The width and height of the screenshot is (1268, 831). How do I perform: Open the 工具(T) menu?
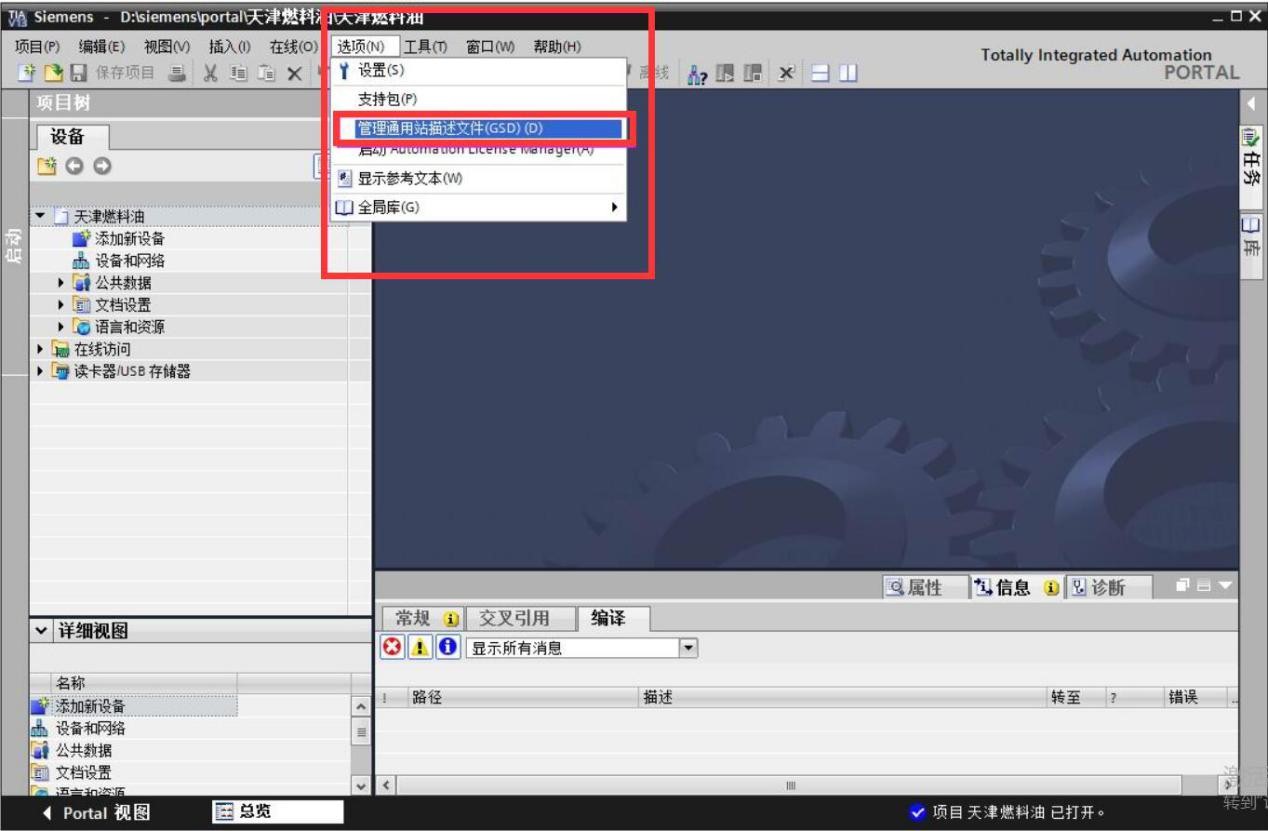click(425, 47)
